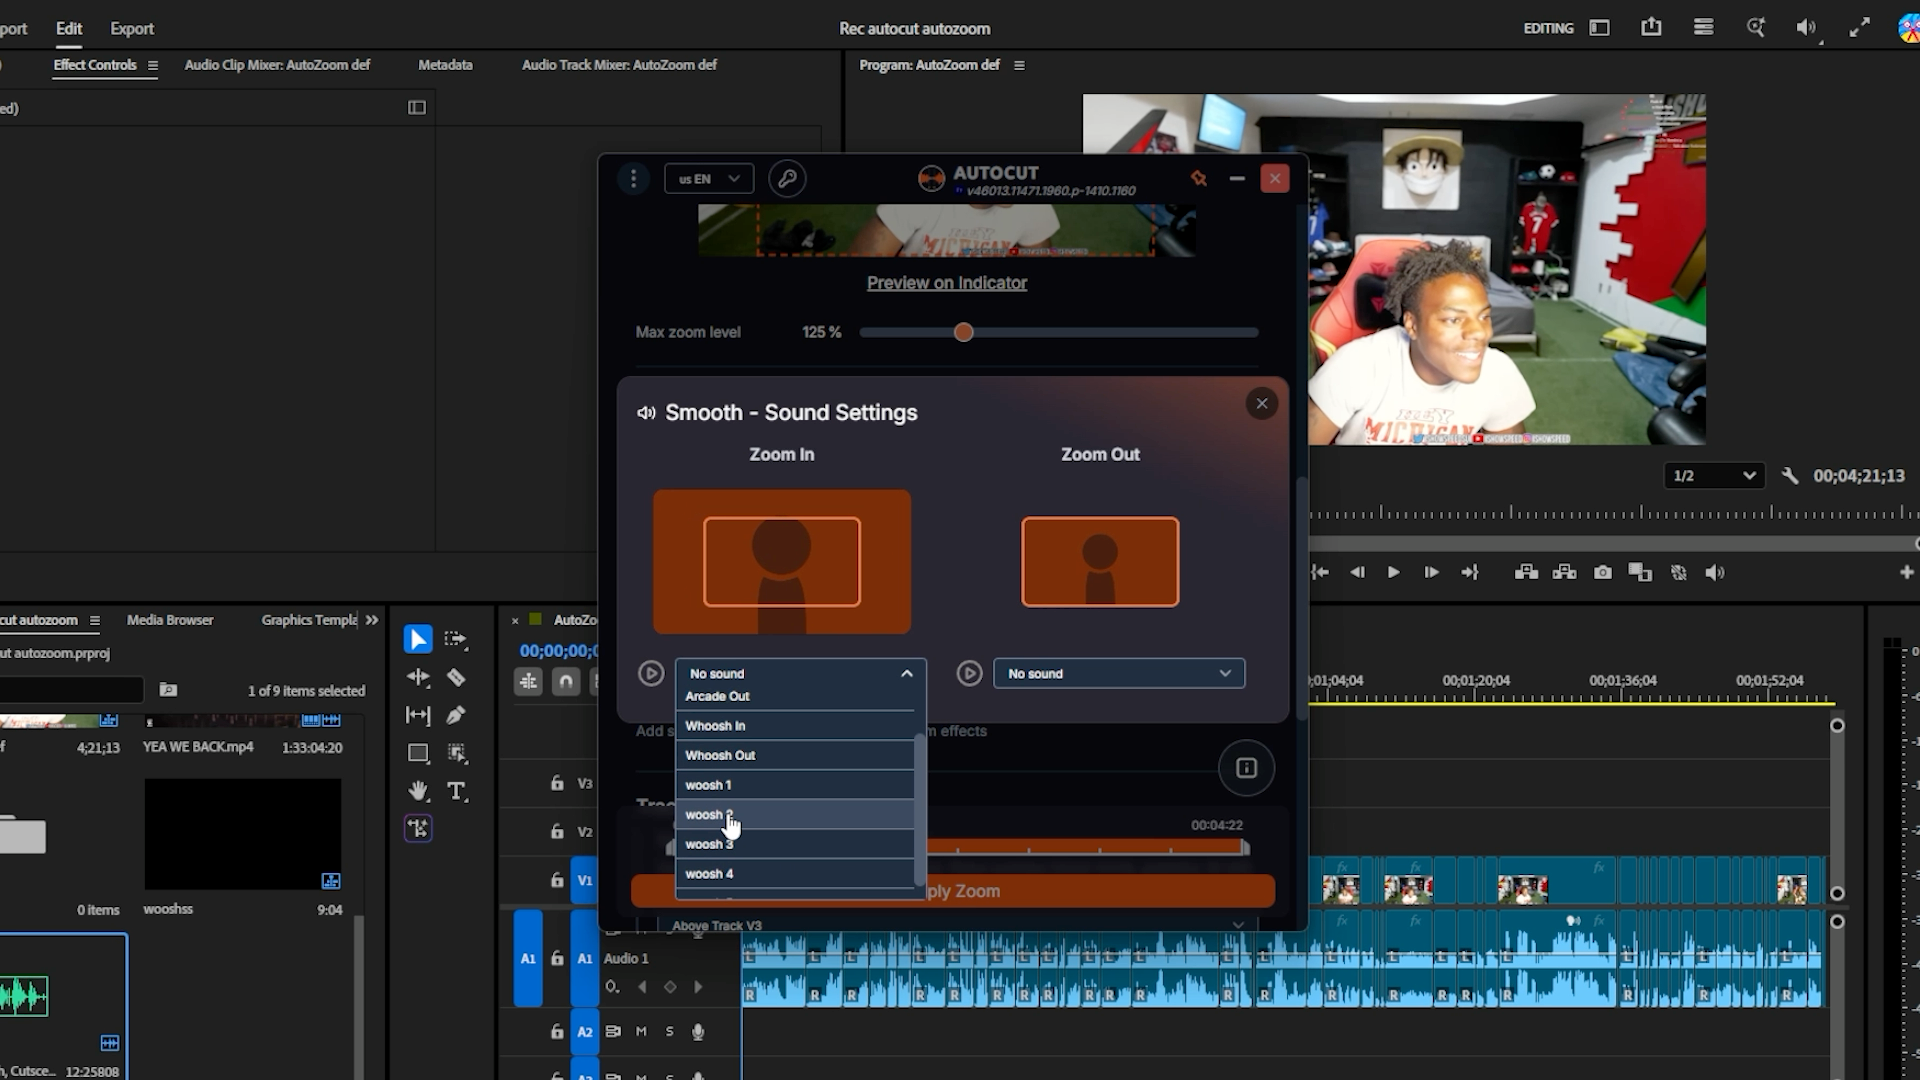Select the Track Select Forward tool
1920x1080 pixels.
[456, 639]
